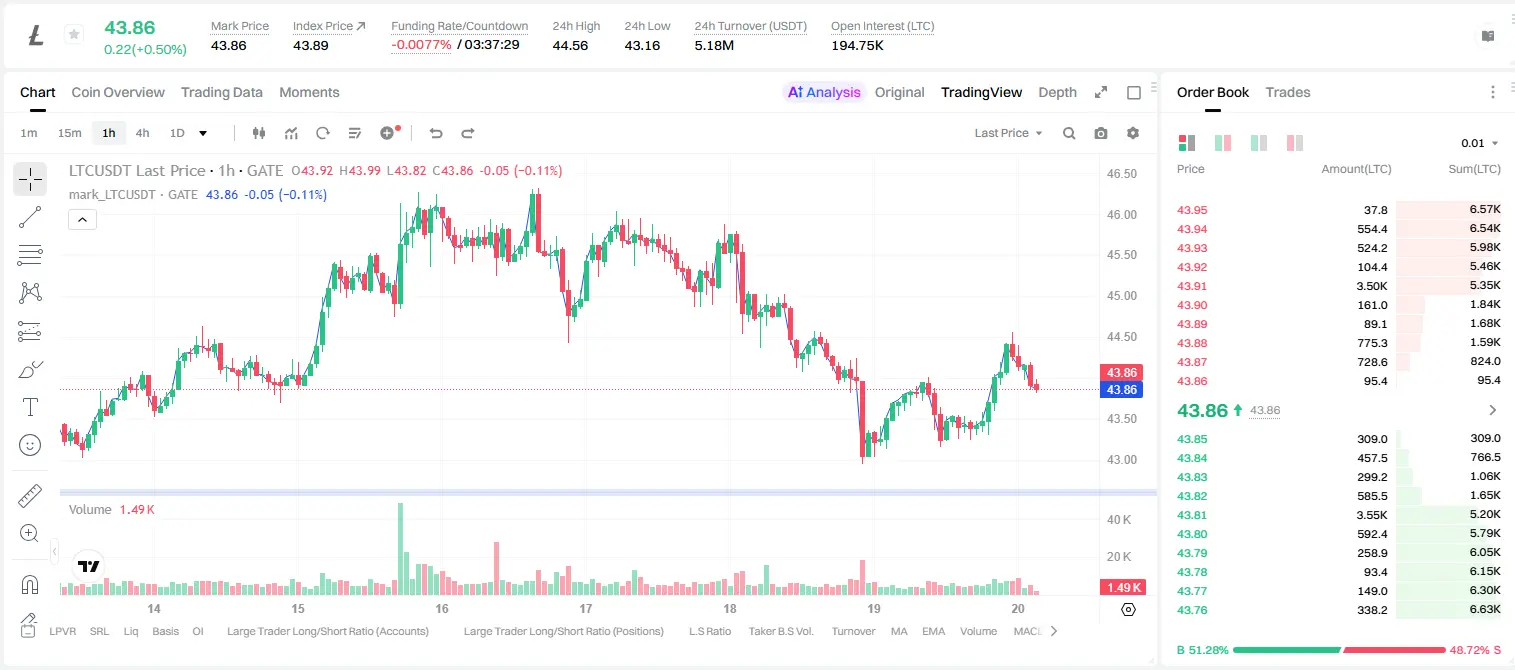
Task: Toggle the square chart layout box
Action: click(x=1134, y=92)
